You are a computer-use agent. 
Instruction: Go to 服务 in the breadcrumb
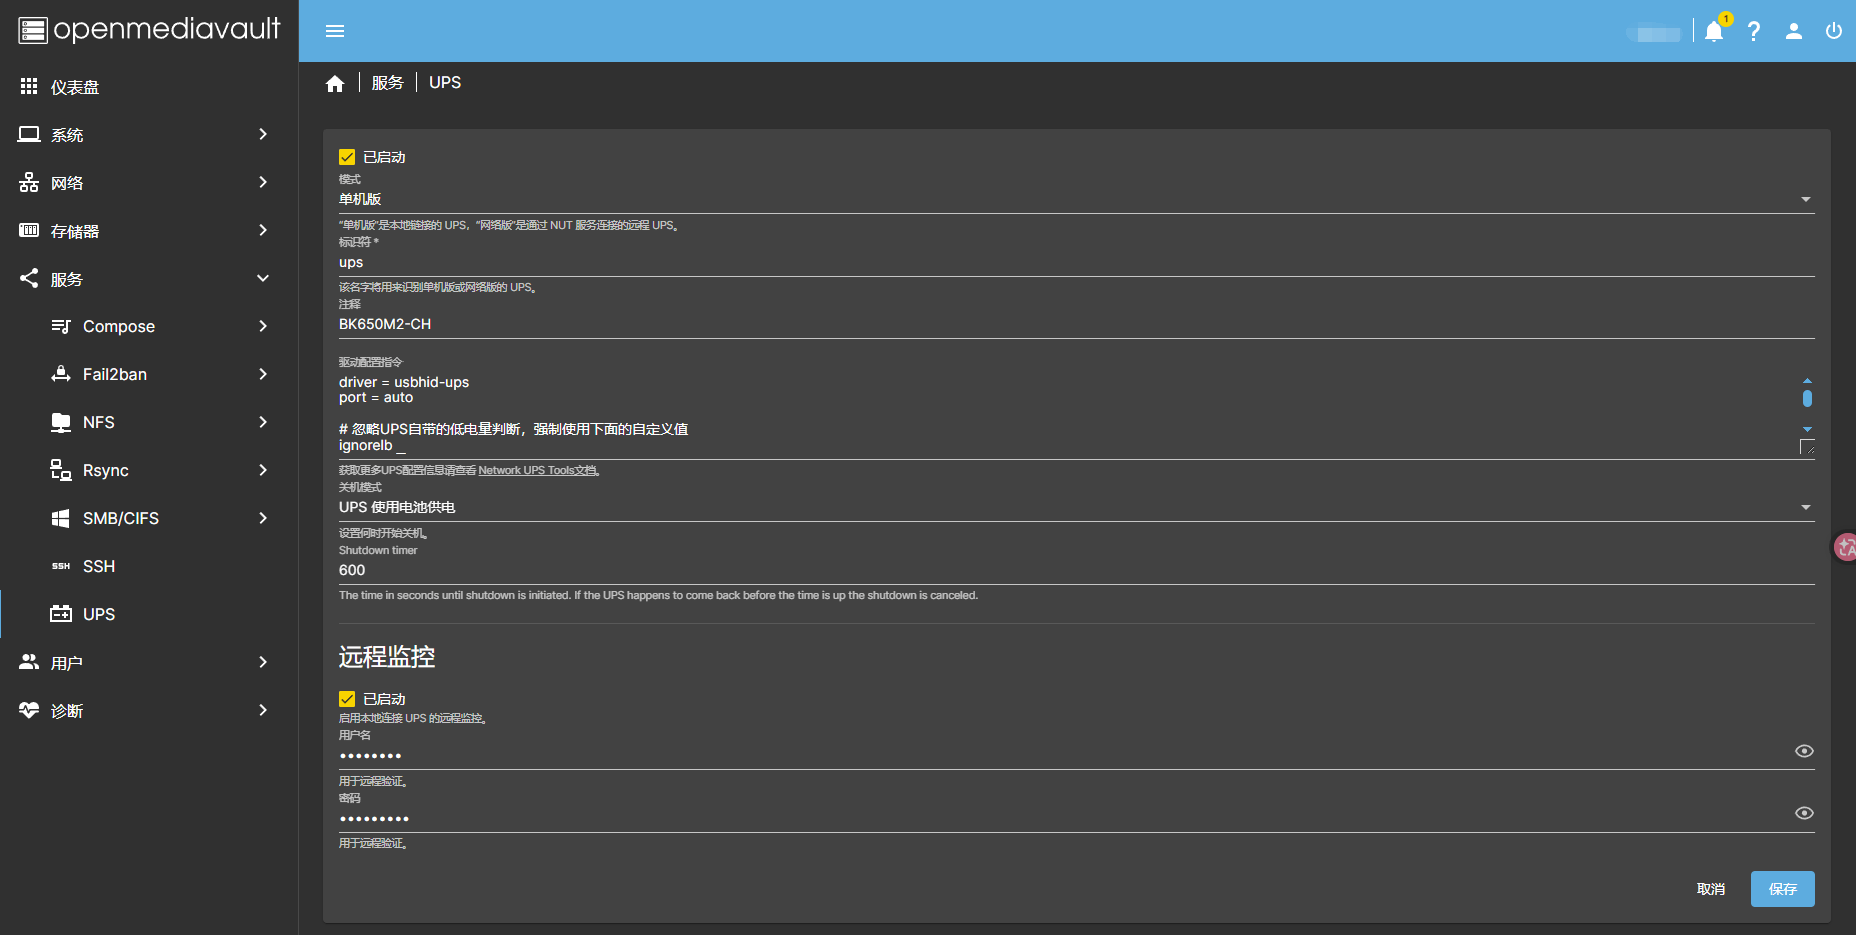387,83
